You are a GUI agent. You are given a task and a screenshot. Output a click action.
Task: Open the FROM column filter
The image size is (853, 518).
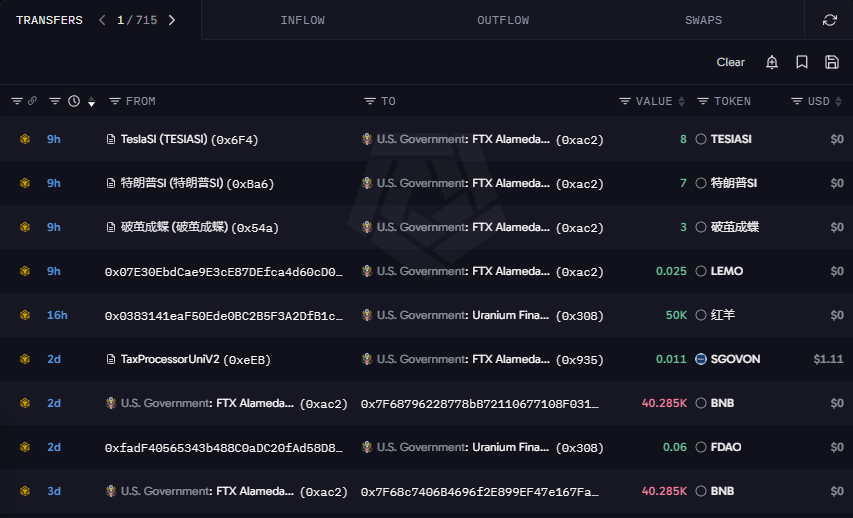point(114,101)
